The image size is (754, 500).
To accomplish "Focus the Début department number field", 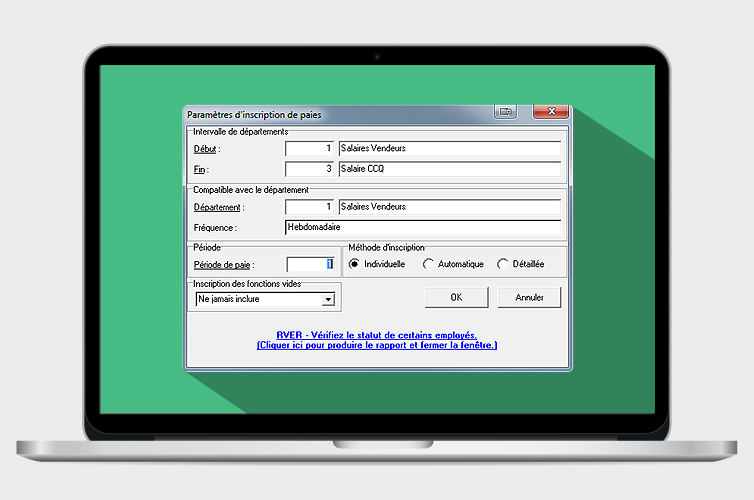I will click(309, 149).
